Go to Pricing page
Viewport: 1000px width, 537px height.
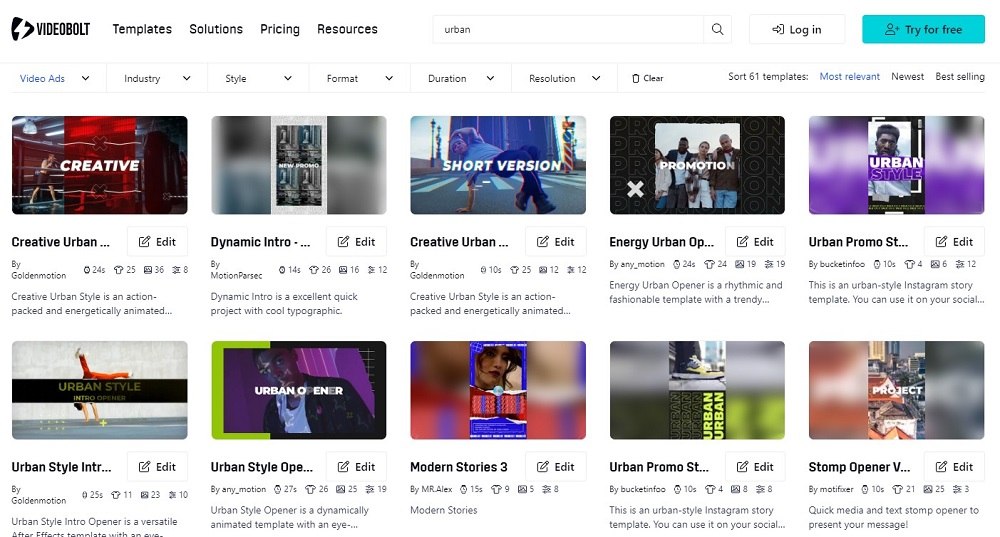[x=280, y=29]
